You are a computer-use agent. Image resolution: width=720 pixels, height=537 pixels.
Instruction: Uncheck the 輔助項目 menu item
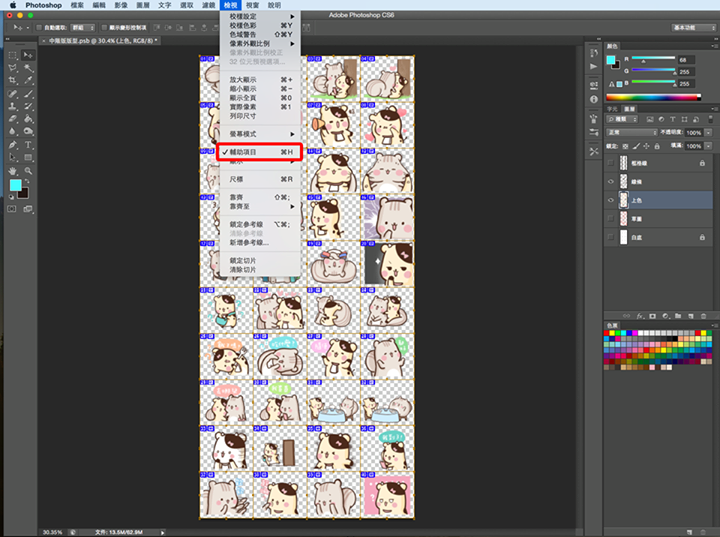pyautogui.click(x=259, y=152)
